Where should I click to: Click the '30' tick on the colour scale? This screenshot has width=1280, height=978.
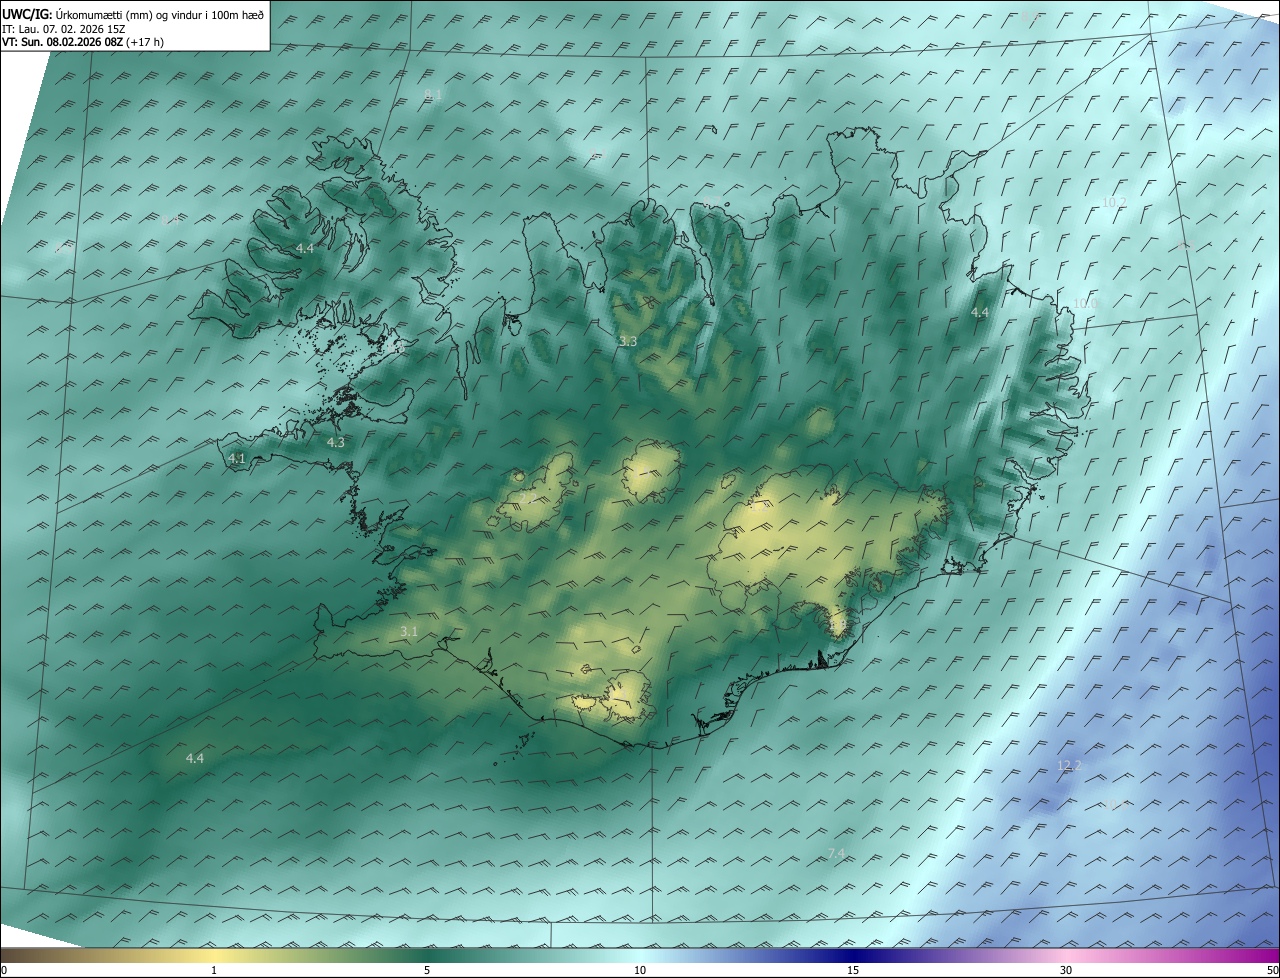(x=1066, y=970)
